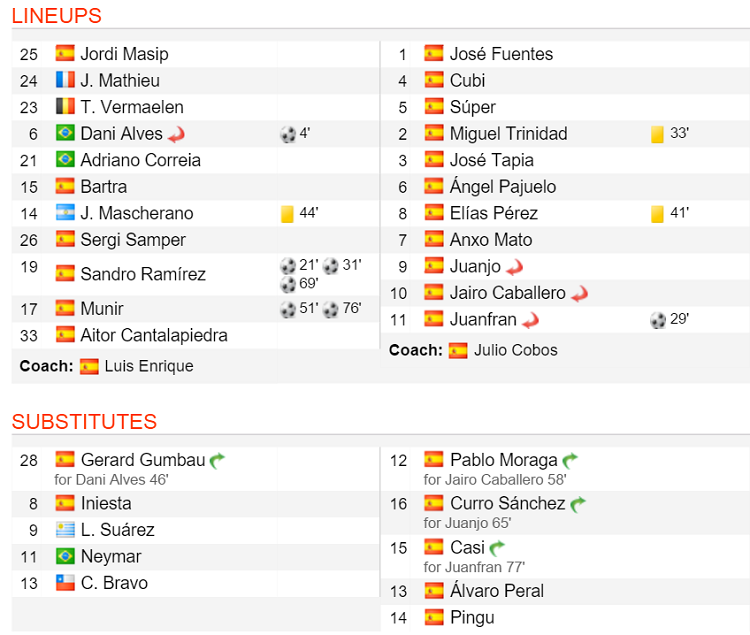Click the Belgium flag next to T. Vermaelen

click(x=65, y=107)
